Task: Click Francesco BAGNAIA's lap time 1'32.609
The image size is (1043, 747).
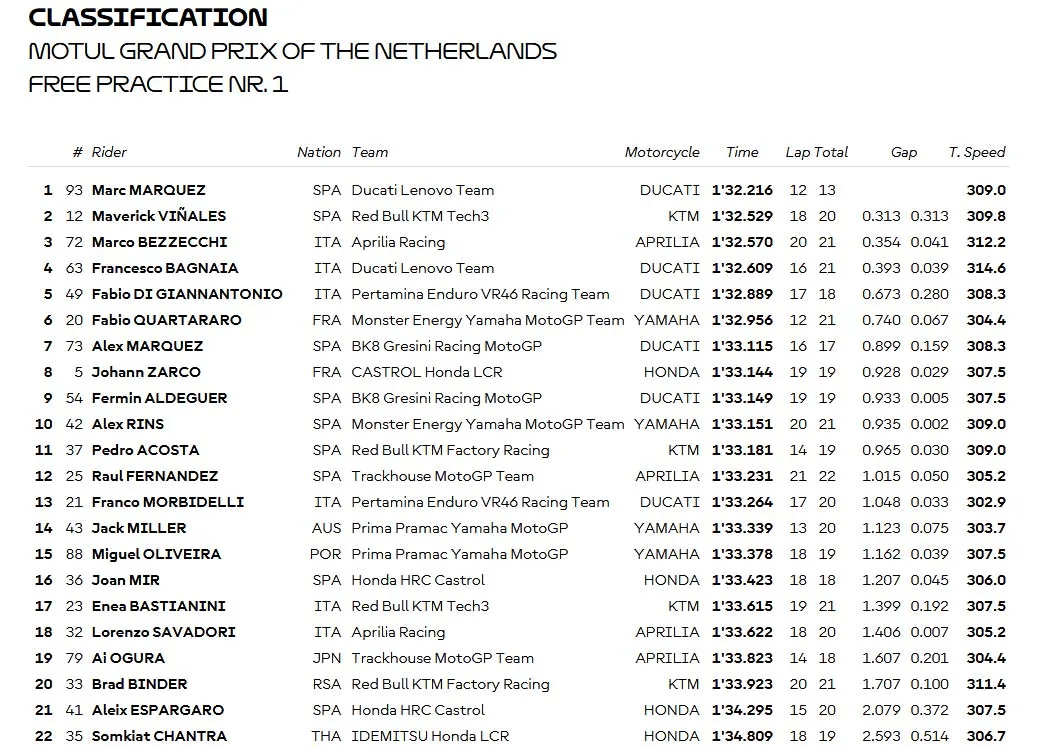Action: click(742, 268)
